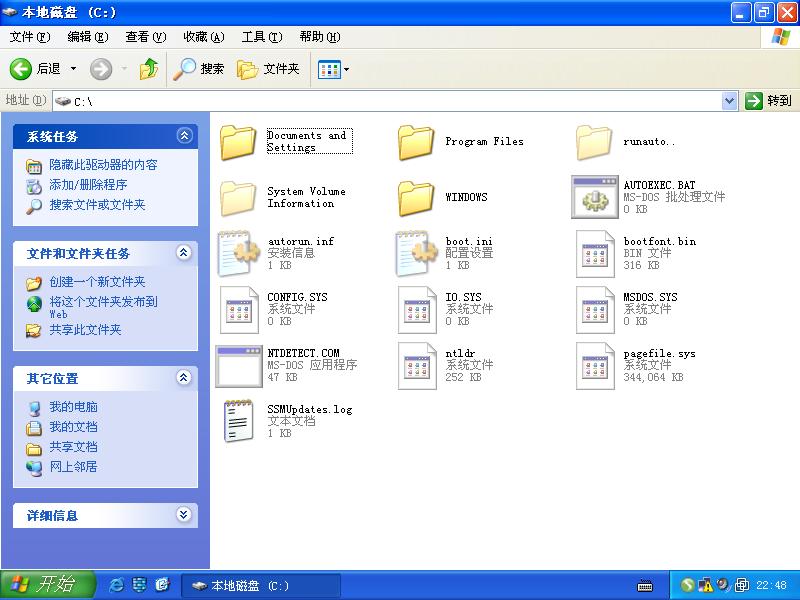This screenshot has width=800, height=600.
Task: Click the 转到 Go button
Action: (x=768, y=101)
